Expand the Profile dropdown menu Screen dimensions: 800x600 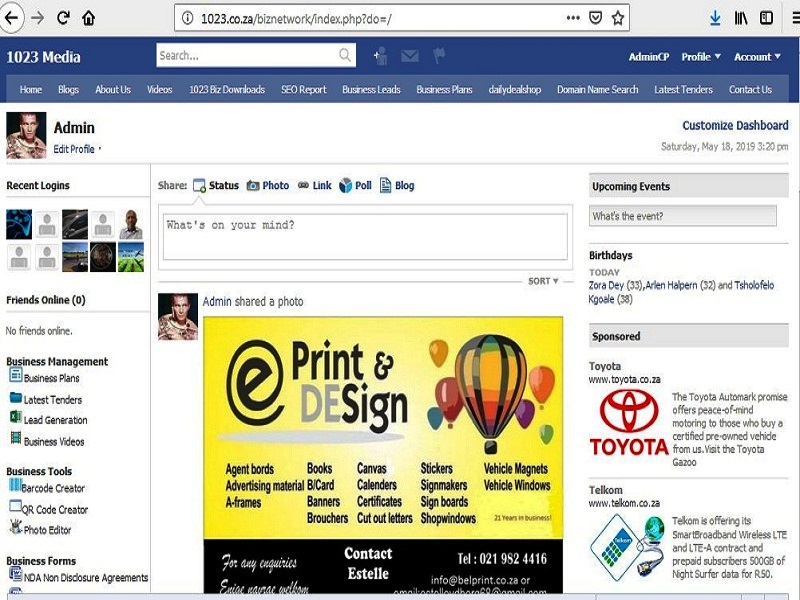701,57
